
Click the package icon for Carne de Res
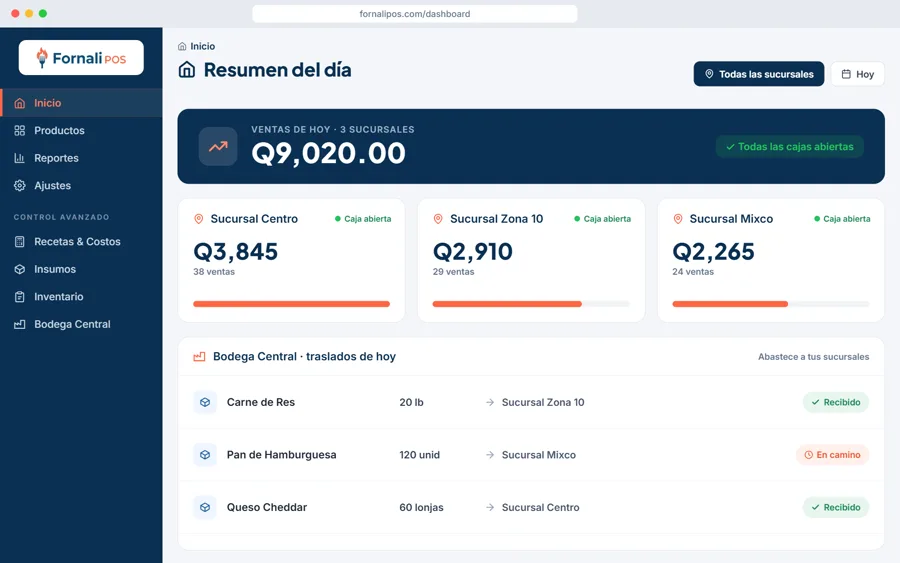point(205,402)
